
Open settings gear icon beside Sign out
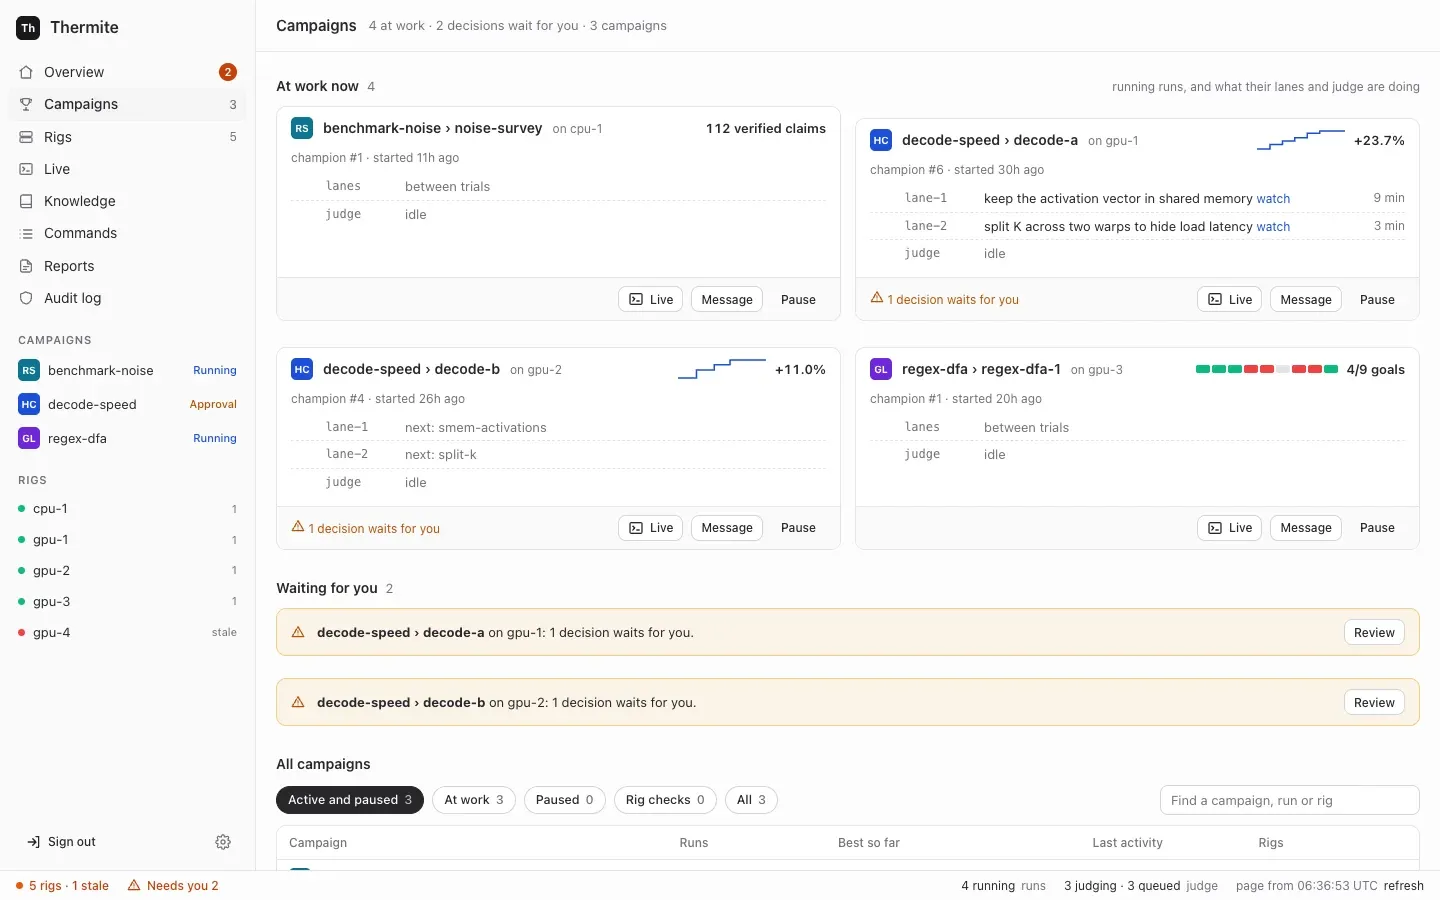point(223,842)
